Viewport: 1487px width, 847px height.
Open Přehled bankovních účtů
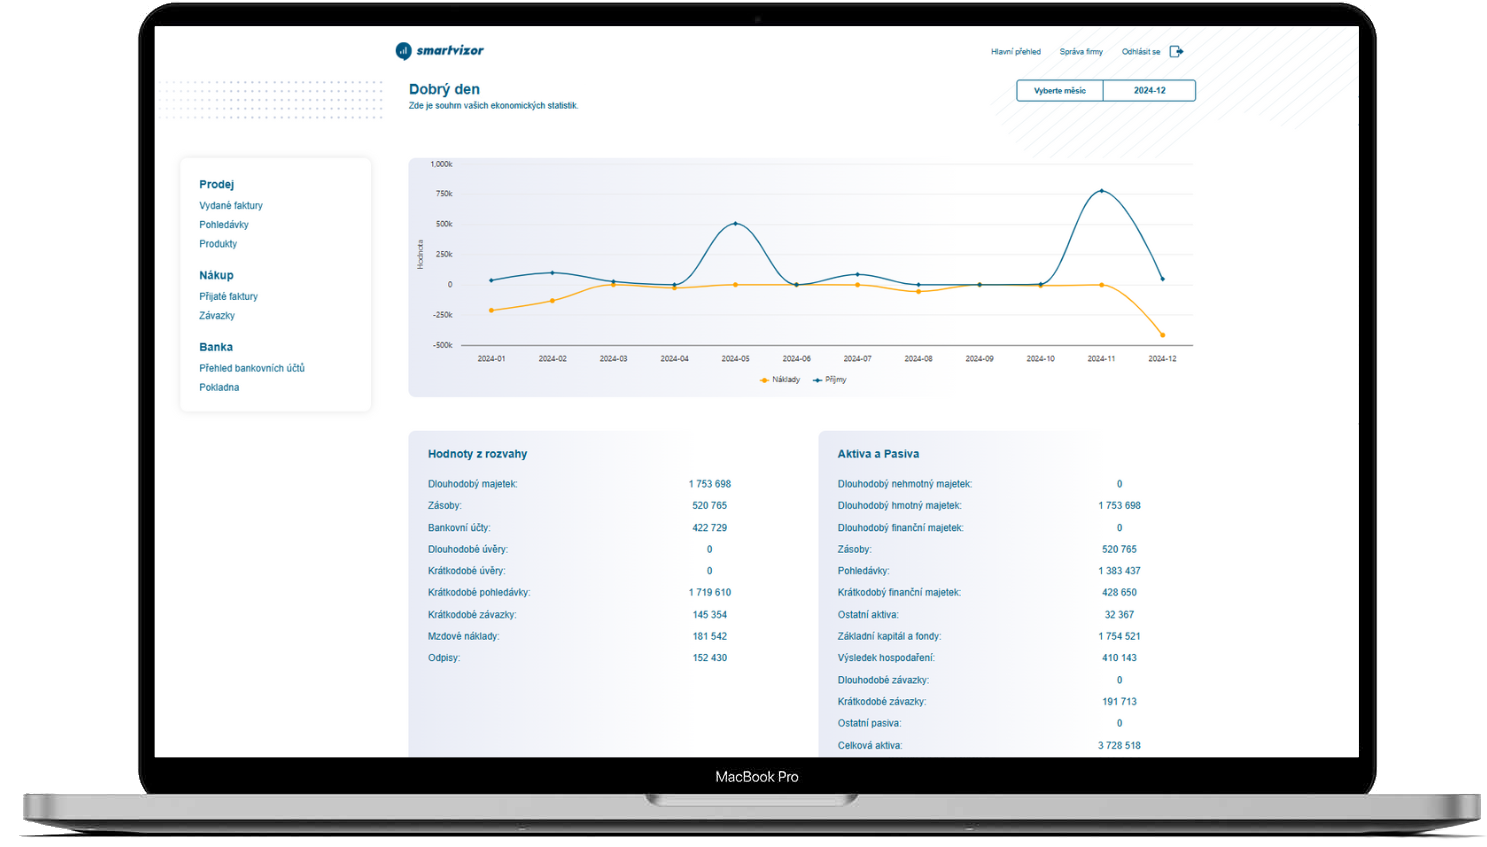click(x=252, y=369)
